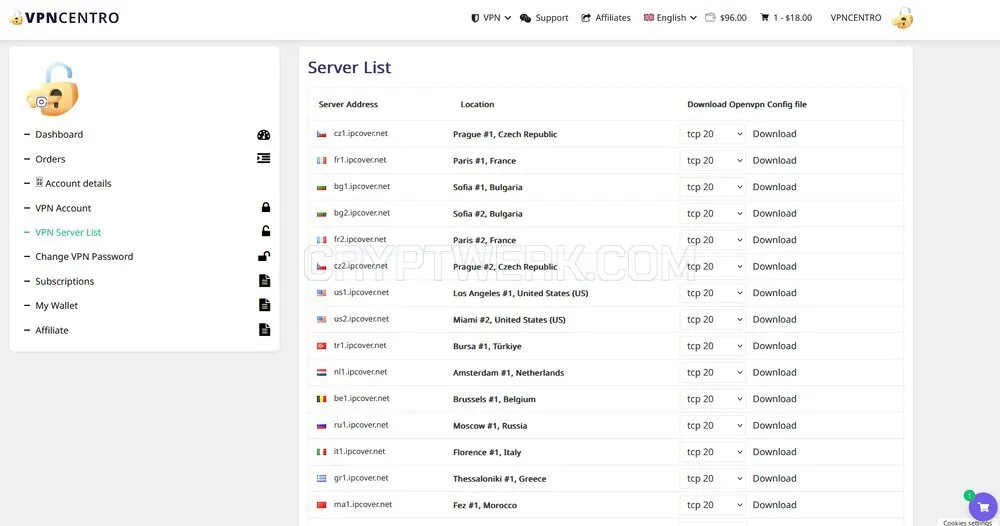This screenshot has width=1000, height=526.
Task: Open the tcp 20 dropdown for Moscow #1
Action: click(713, 425)
